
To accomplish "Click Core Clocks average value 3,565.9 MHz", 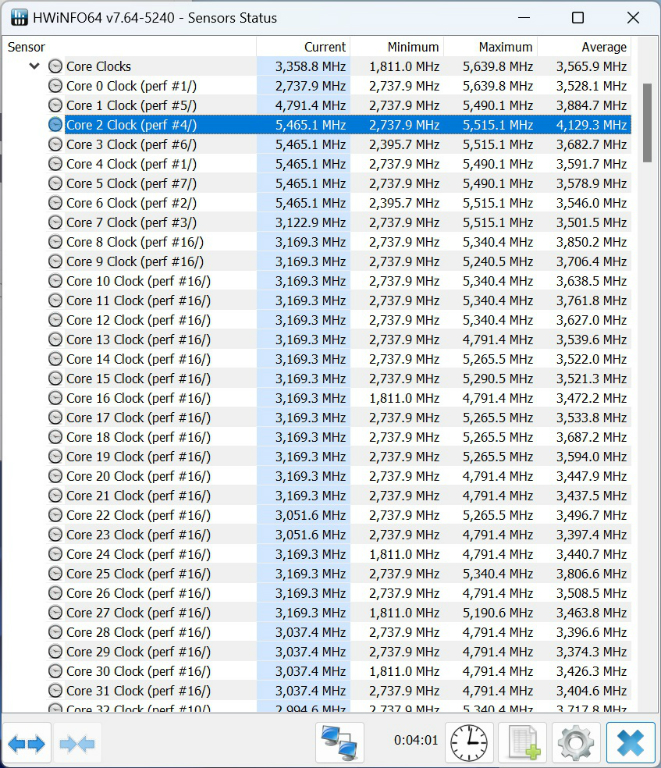I will point(591,66).
